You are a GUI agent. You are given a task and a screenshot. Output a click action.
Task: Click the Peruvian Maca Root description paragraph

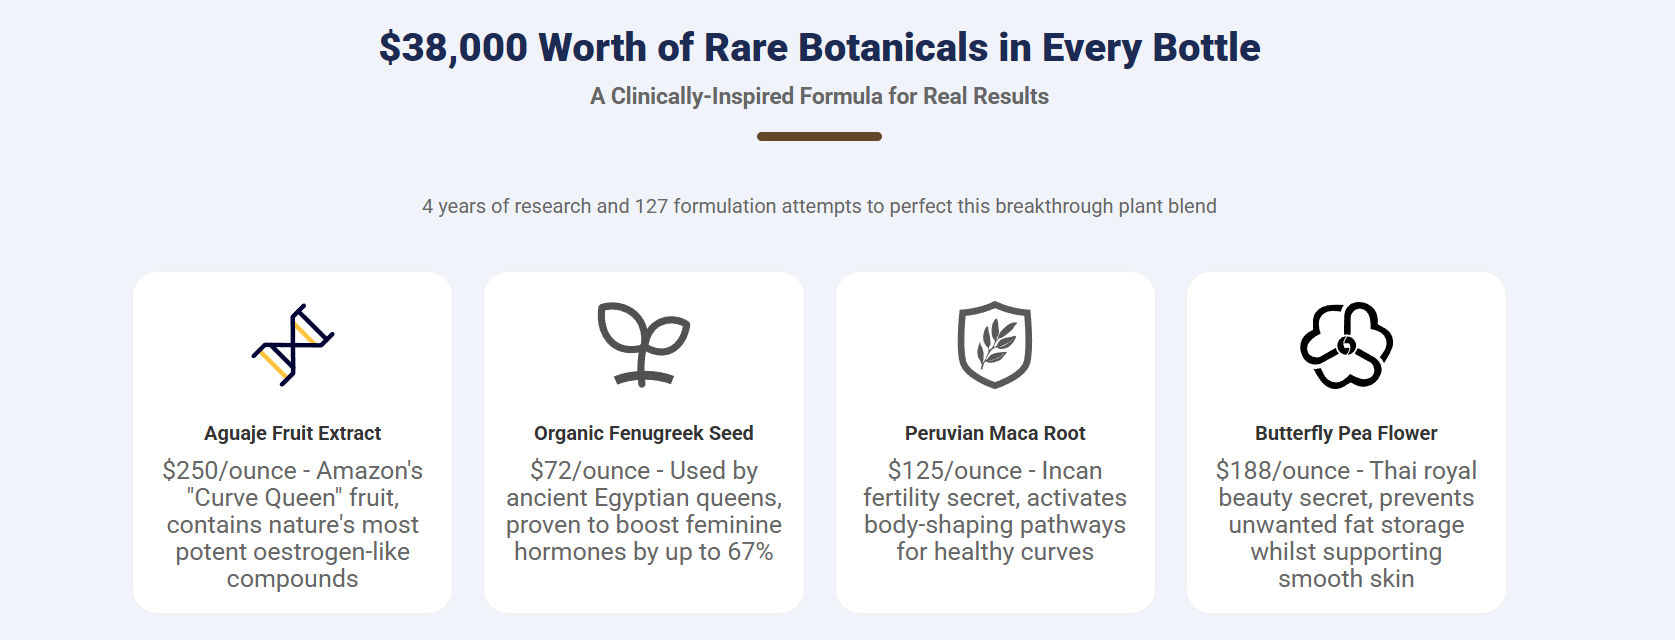tap(994, 511)
